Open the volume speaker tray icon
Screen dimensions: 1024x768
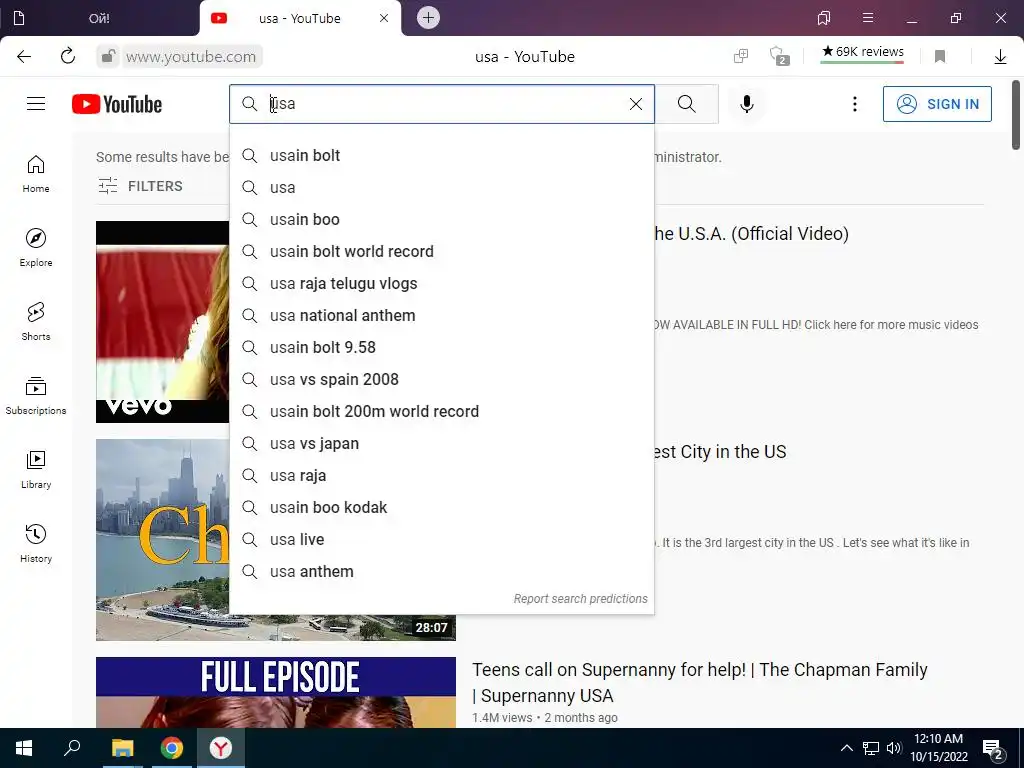coord(894,748)
